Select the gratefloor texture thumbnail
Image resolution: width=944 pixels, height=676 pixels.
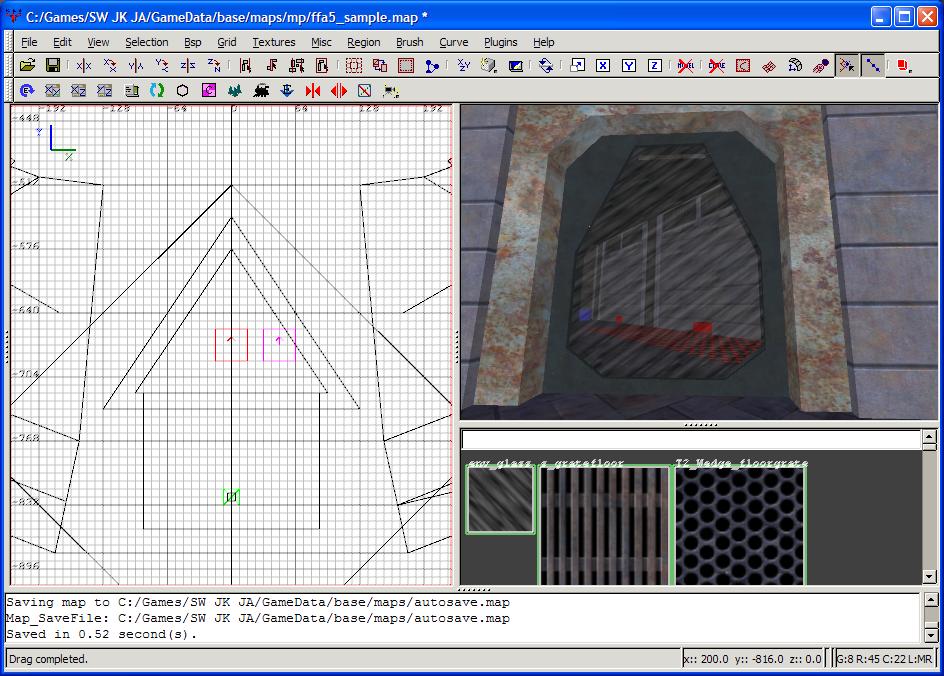pos(605,525)
